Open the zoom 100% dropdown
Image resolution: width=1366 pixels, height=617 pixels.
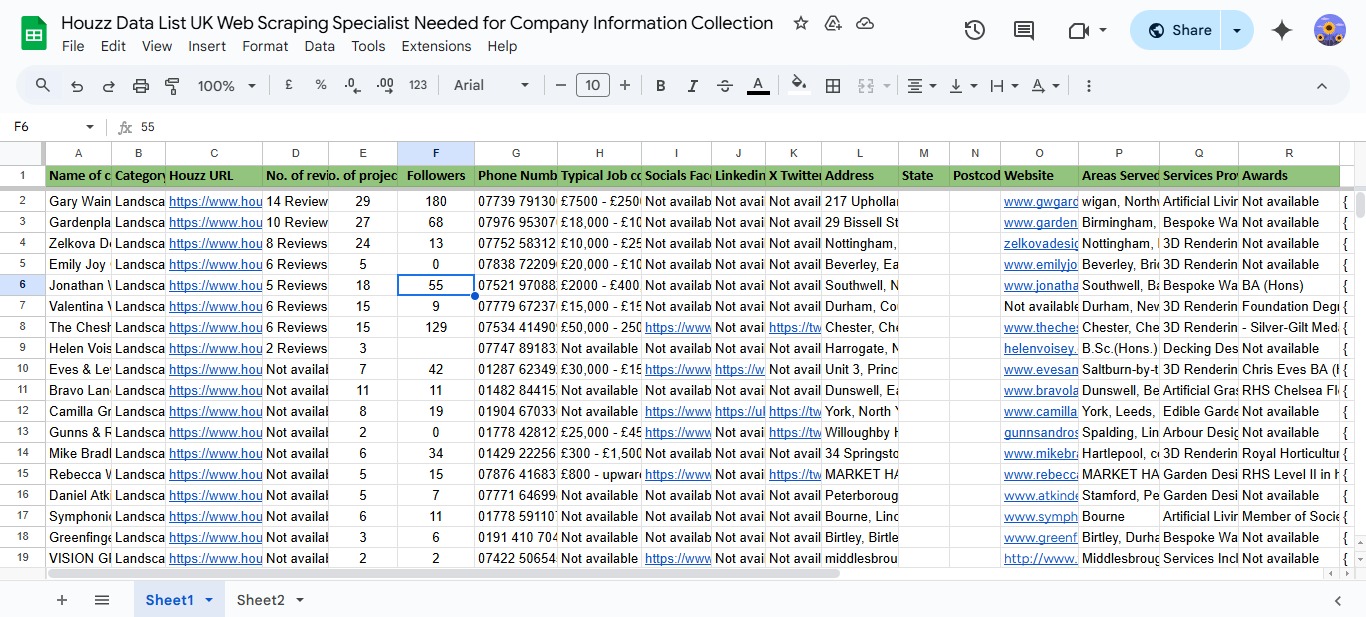click(x=227, y=86)
